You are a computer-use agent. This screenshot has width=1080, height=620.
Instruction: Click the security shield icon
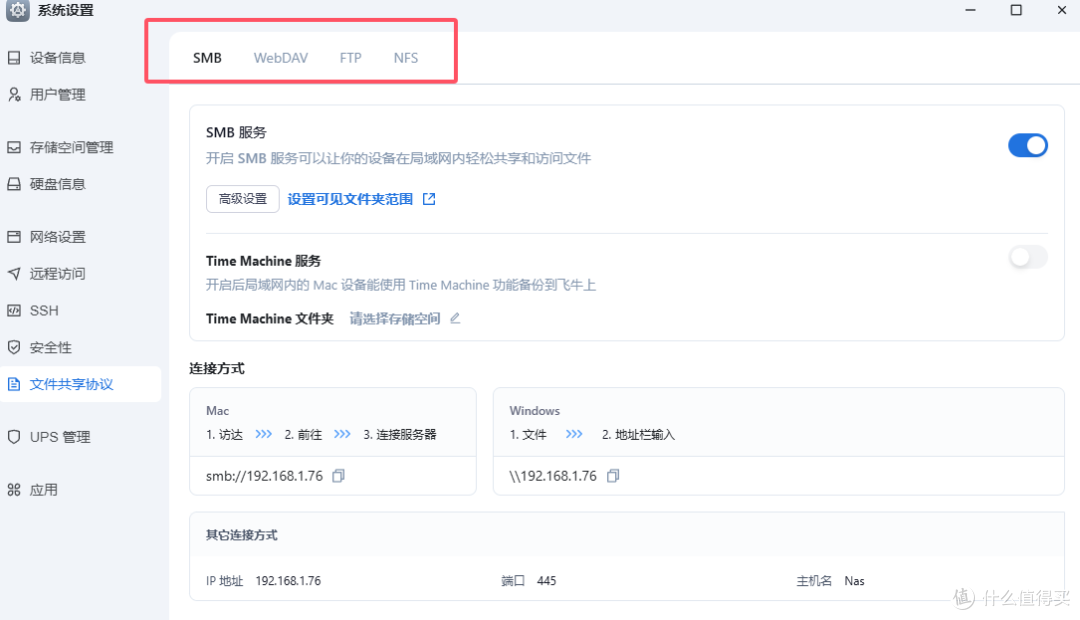14,347
